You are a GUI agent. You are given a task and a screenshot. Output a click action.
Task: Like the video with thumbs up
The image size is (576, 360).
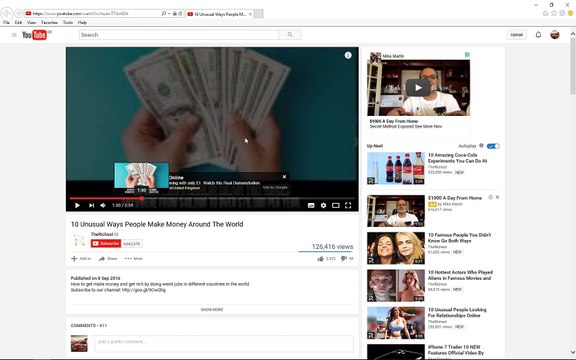point(320,259)
